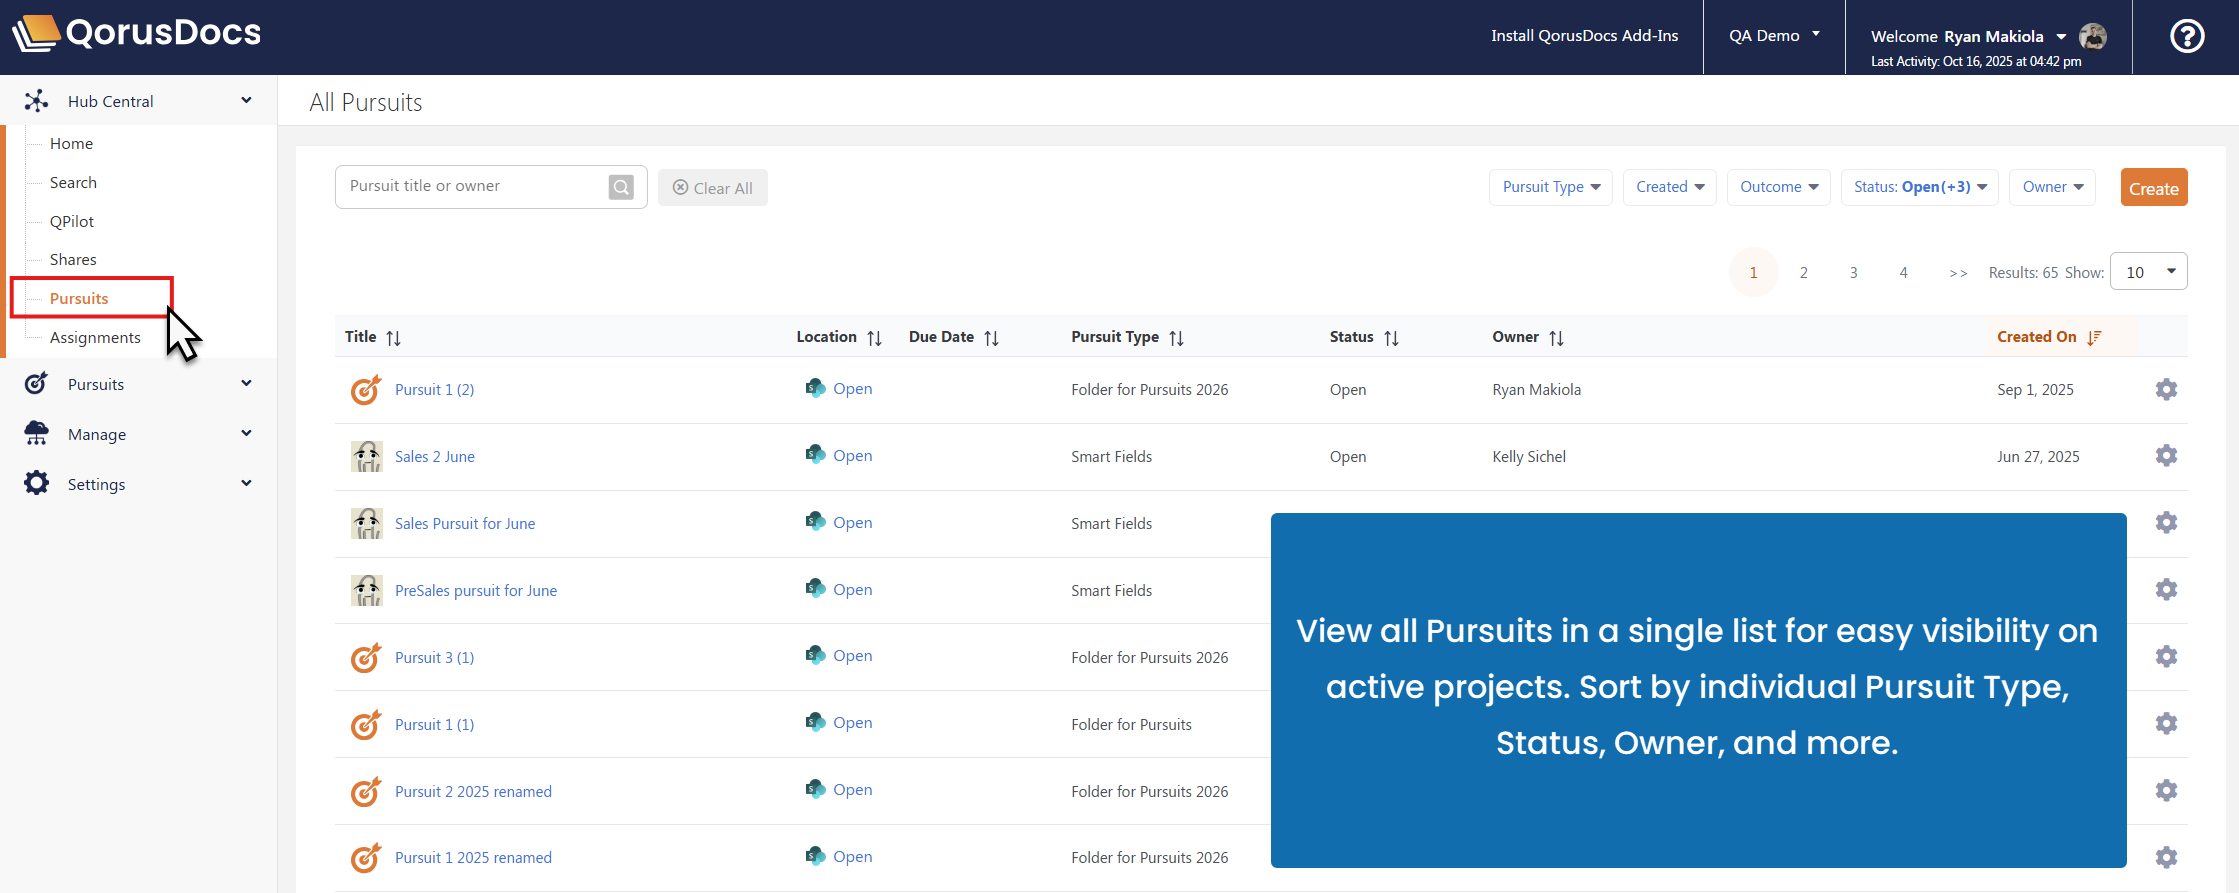
Task: Open the PreSales pursuit for June link
Action: pyautogui.click(x=476, y=591)
